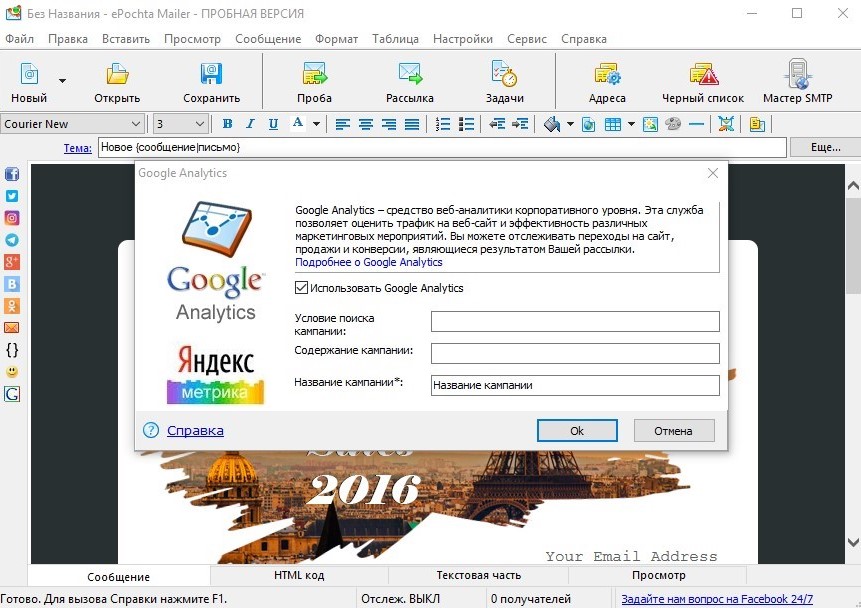Click the Telegram icon in left sidebar
Image resolution: width=861 pixels, height=608 pixels.
12,240
